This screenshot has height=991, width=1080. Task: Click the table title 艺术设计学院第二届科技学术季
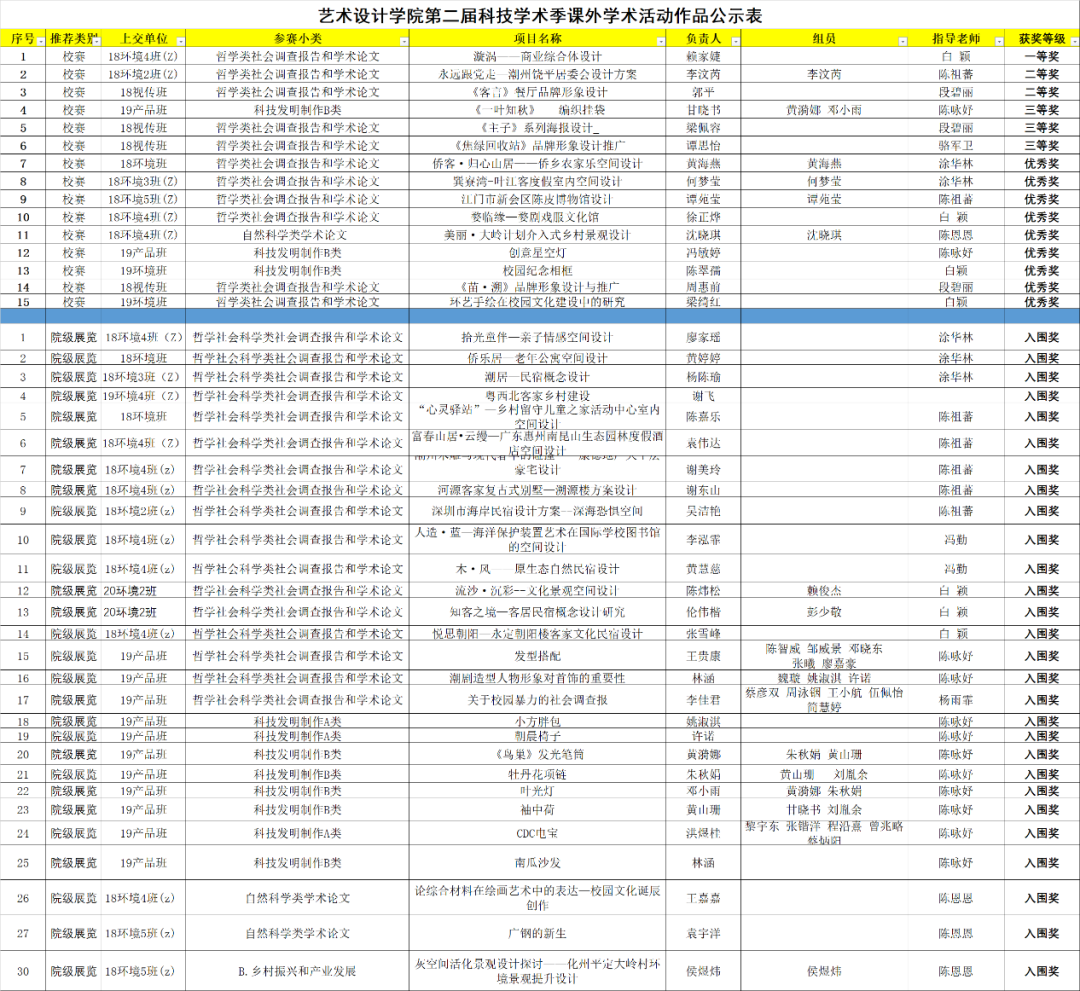[x=539, y=15]
